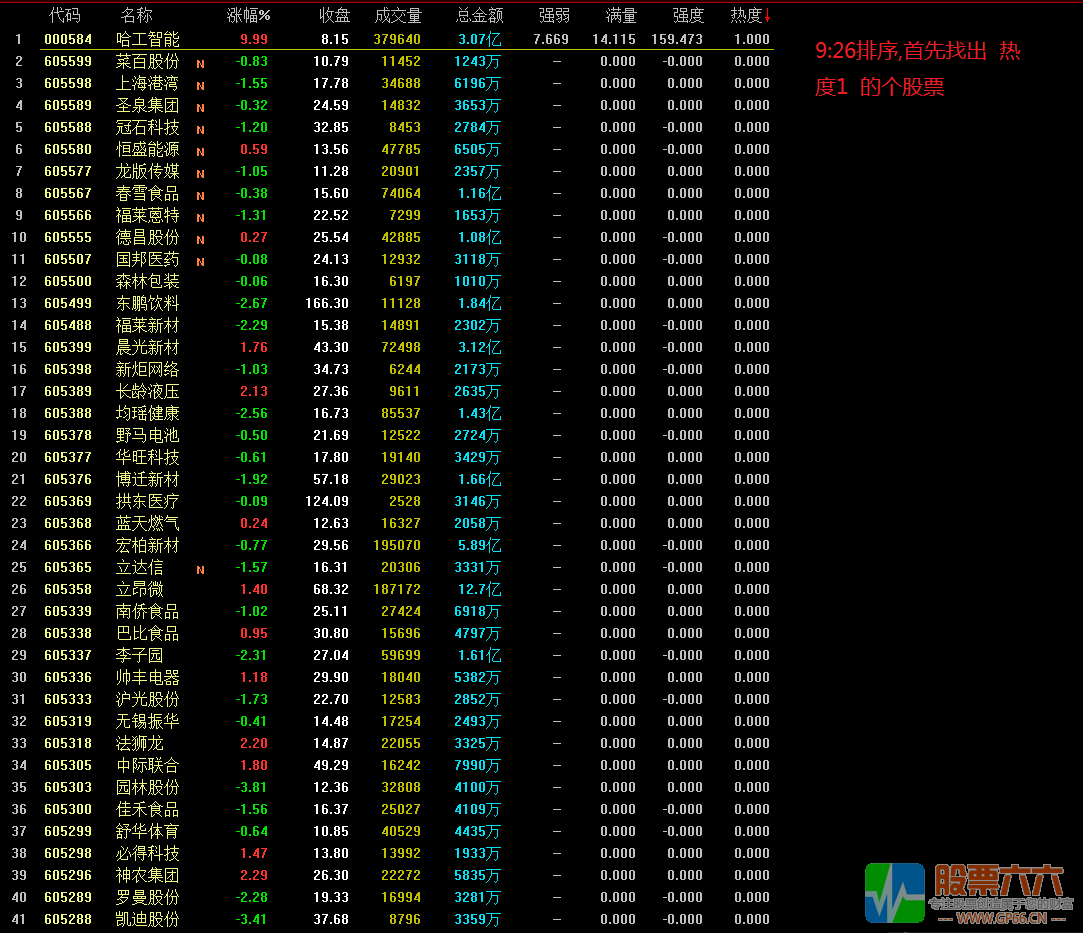Click change value 9.99
Screen dimensions: 1083x933
254,39
